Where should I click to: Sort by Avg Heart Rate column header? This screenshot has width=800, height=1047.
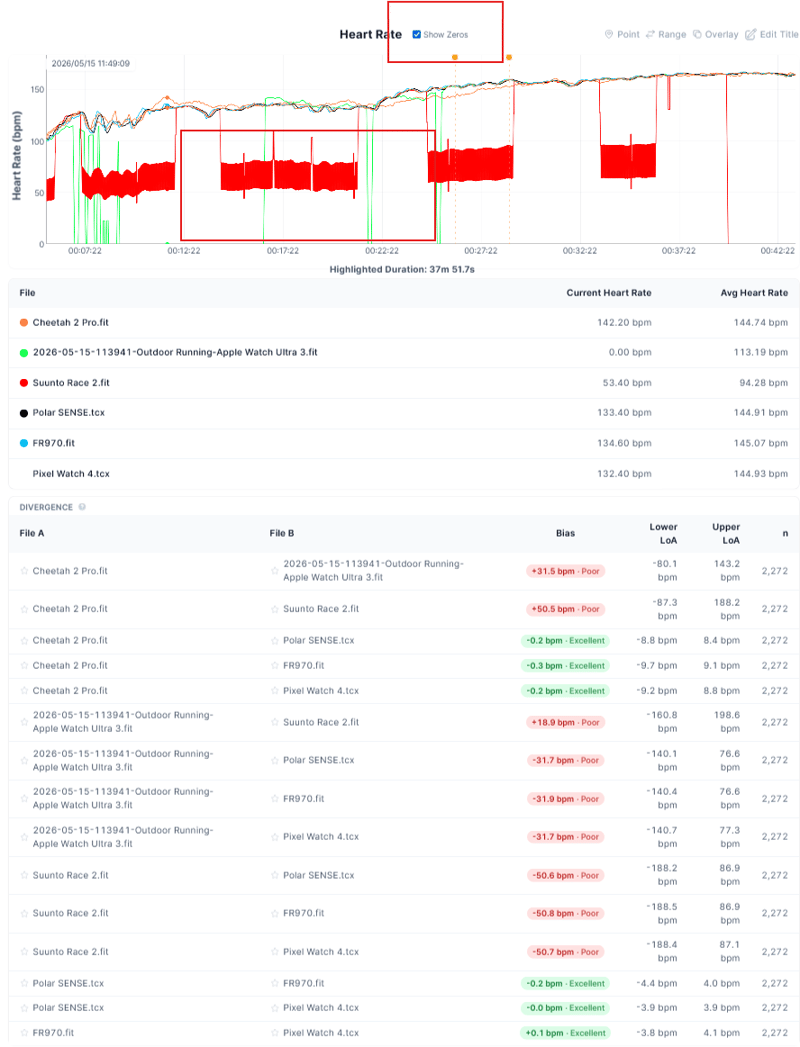[754, 292]
